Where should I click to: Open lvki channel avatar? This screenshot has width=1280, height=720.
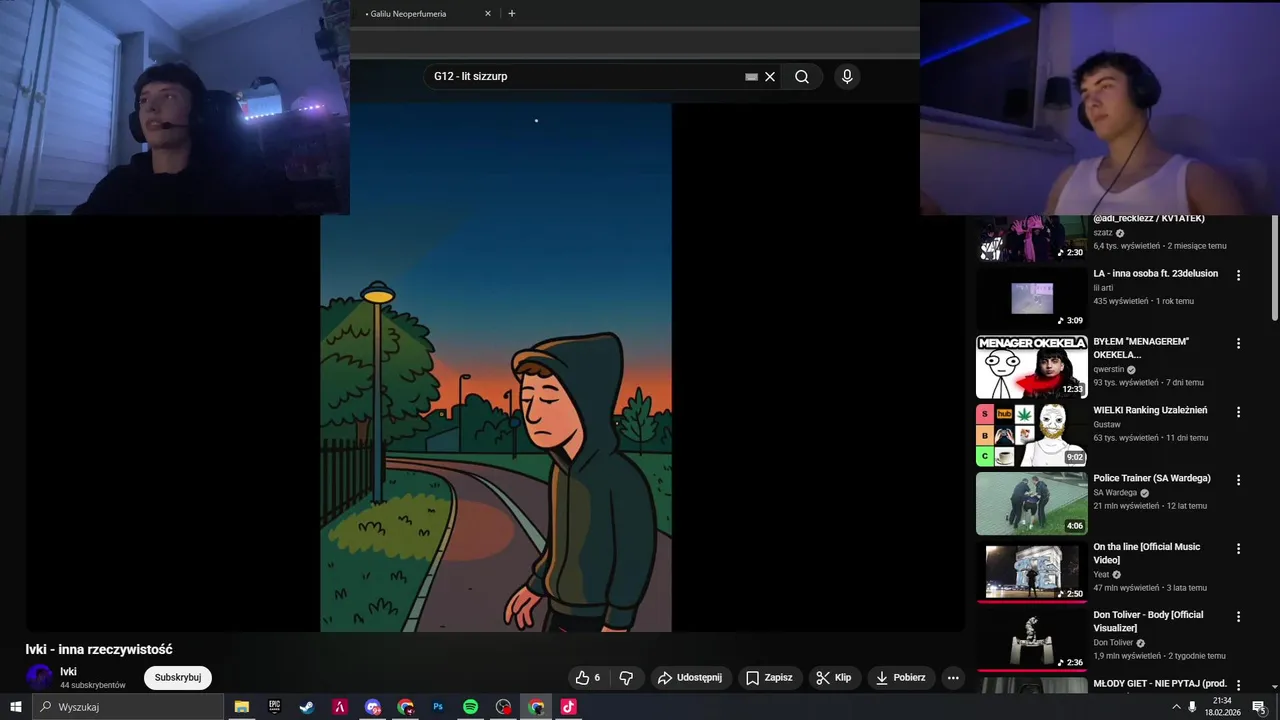click(x=39, y=677)
